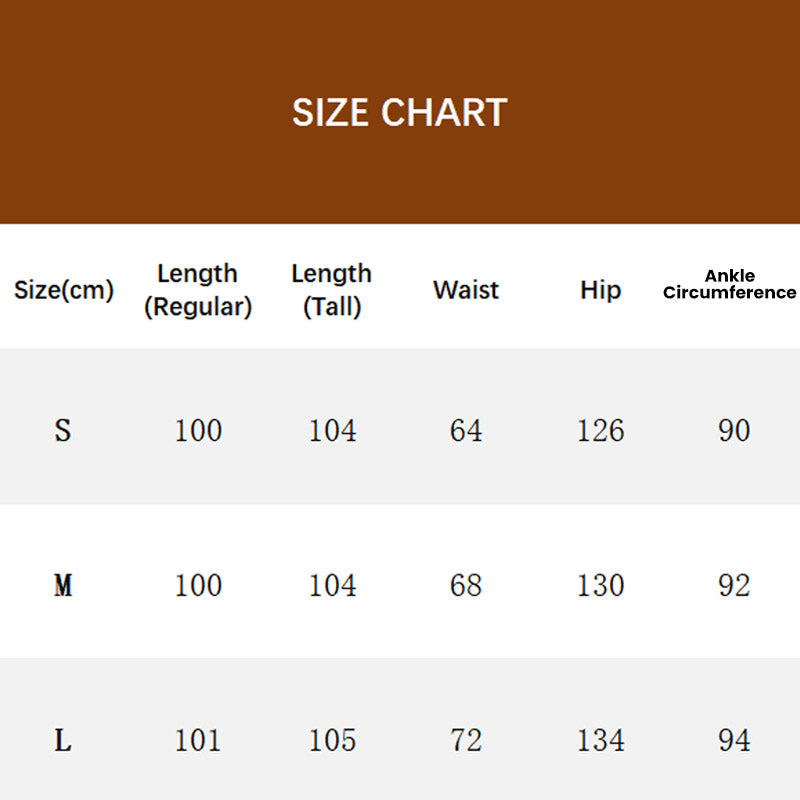The image size is (800, 800).
Task: Click the M size row label
Action: click(x=63, y=585)
